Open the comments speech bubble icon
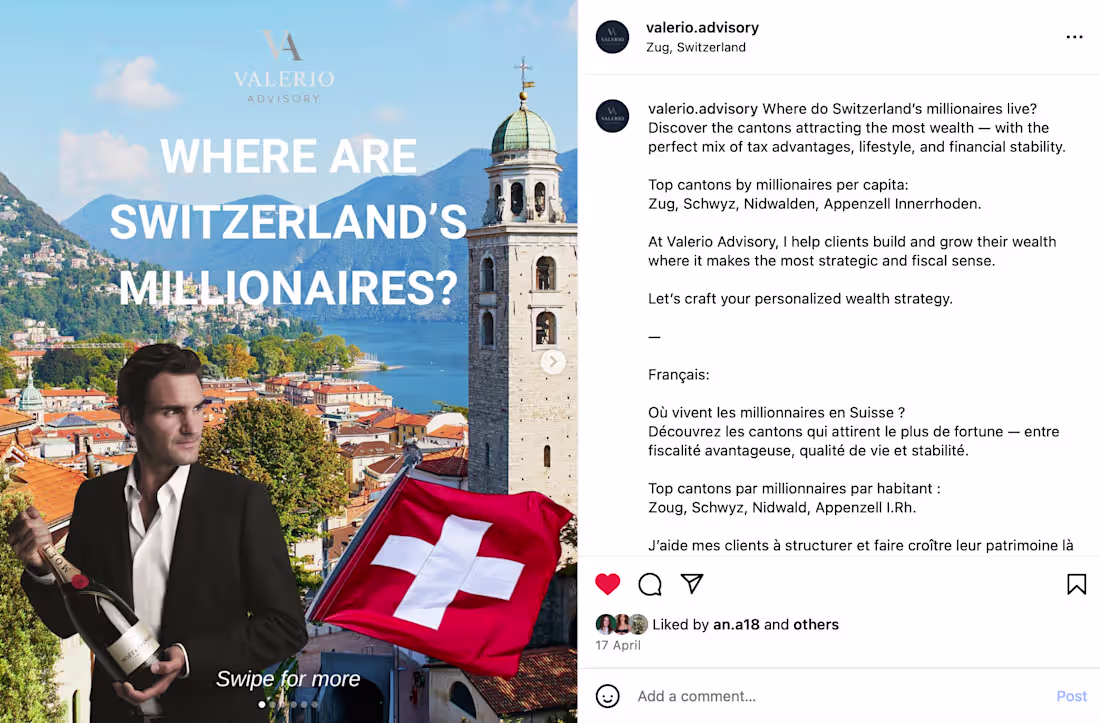Viewport: 1100px width, 723px height. point(650,584)
